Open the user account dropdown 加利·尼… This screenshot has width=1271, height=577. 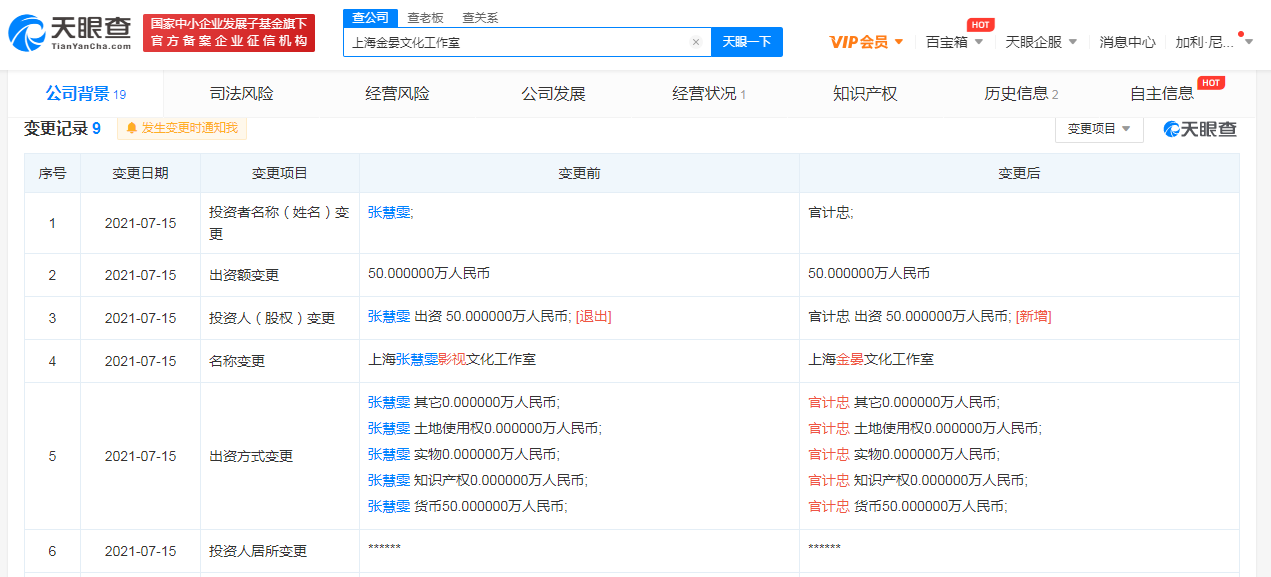coord(1211,42)
